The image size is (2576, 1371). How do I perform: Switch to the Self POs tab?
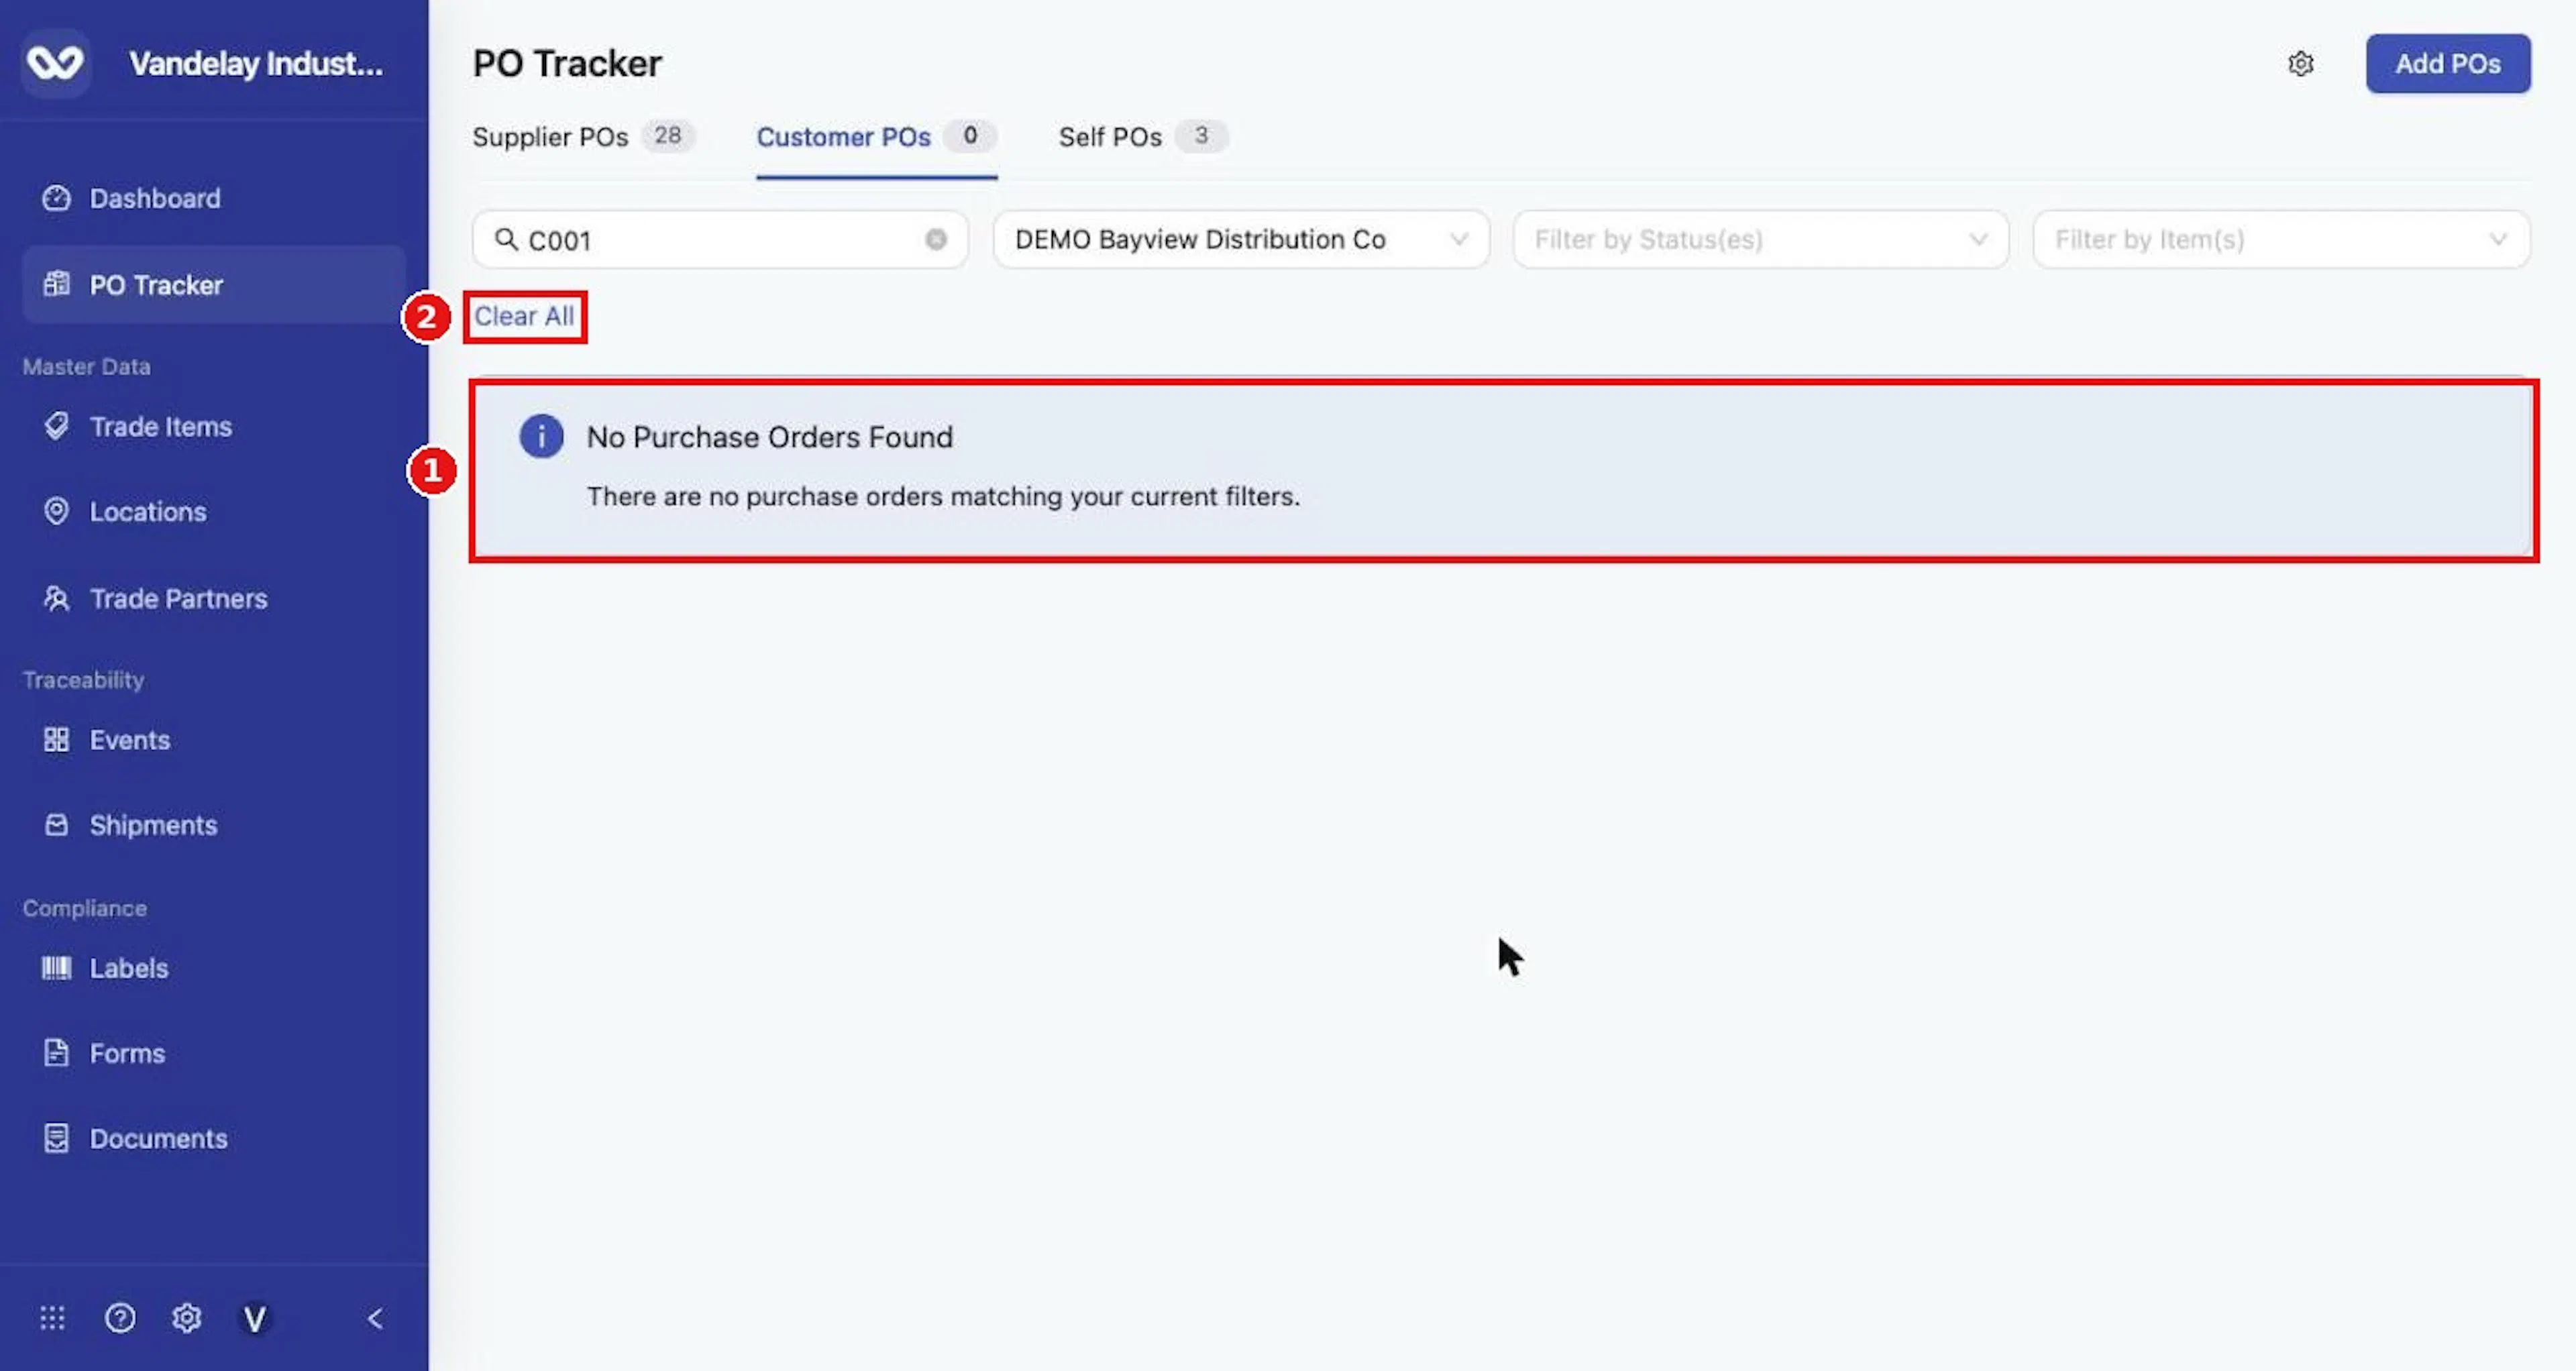(x=1143, y=136)
